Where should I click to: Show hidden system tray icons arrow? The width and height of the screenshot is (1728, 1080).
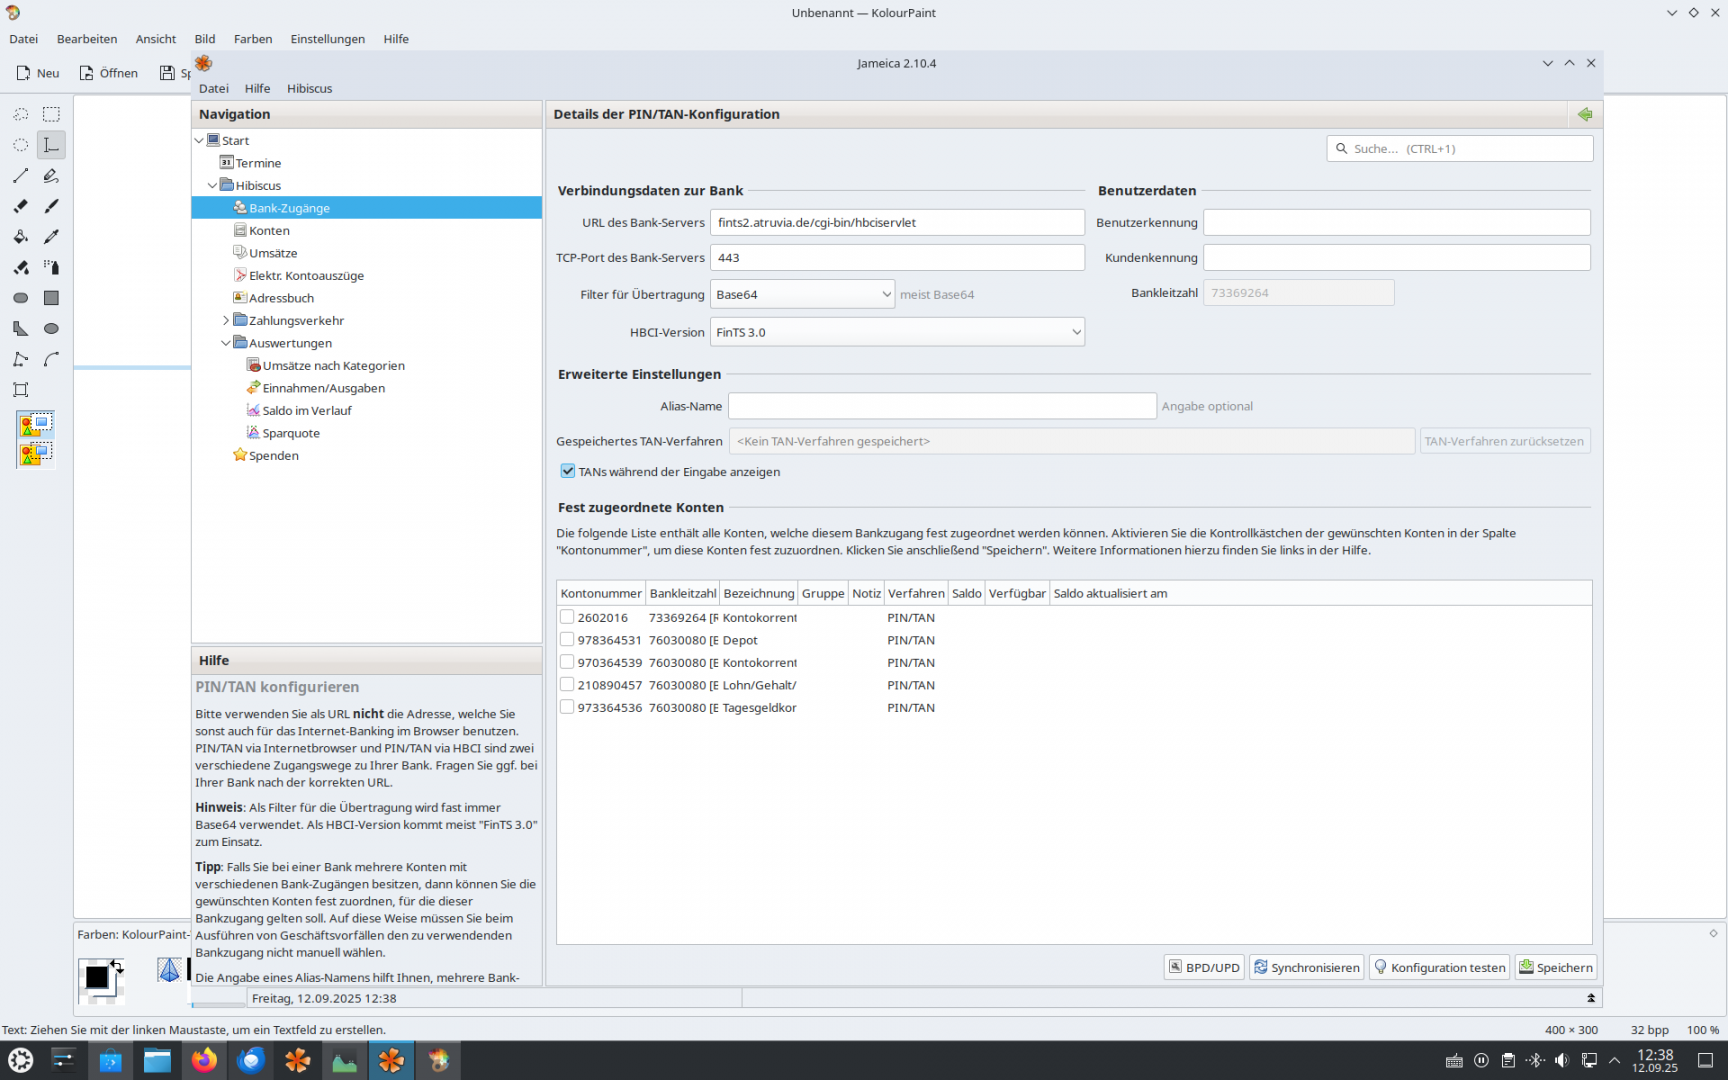pyautogui.click(x=1614, y=1060)
